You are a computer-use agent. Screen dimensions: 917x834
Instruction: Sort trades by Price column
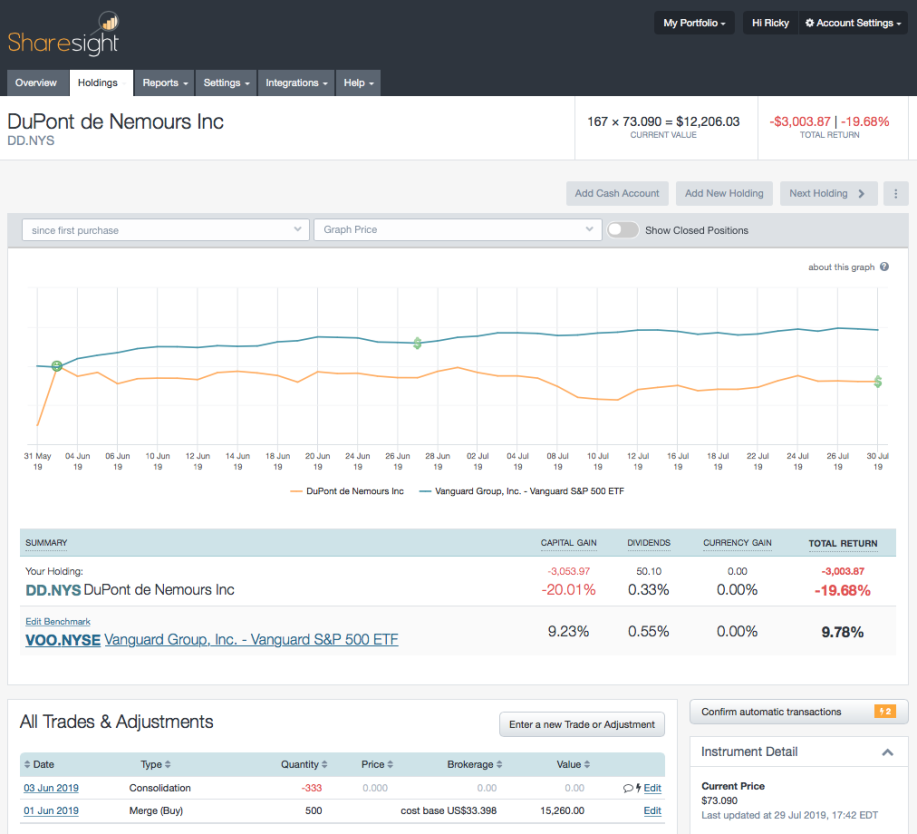(377, 764)
